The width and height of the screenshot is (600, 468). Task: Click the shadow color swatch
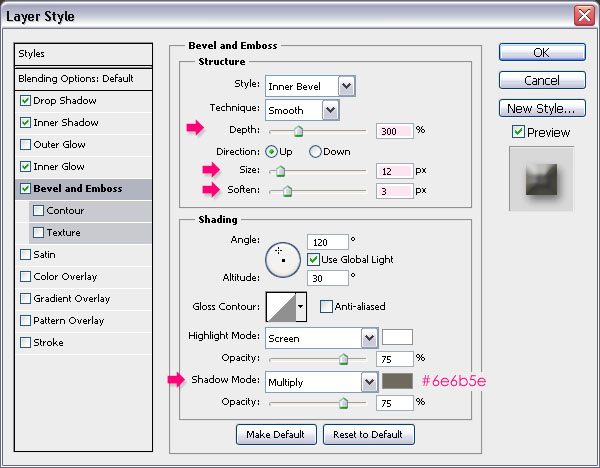pos(397,382)
